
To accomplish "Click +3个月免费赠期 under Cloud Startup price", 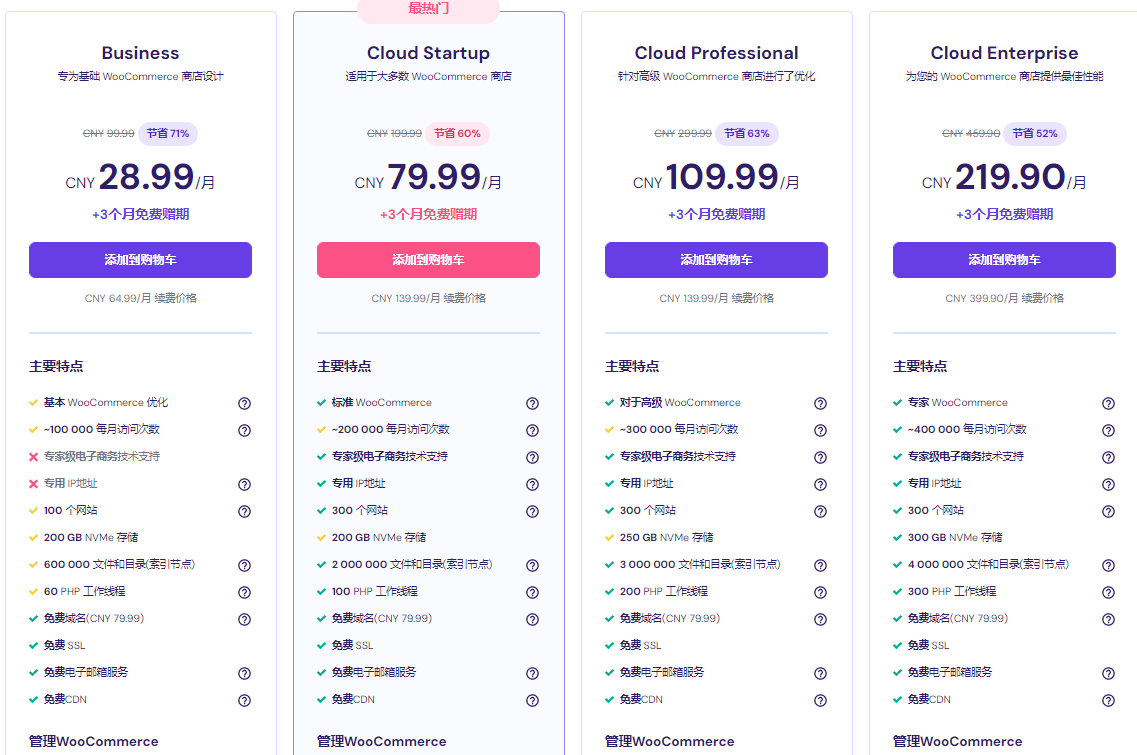I will [428, 215].
